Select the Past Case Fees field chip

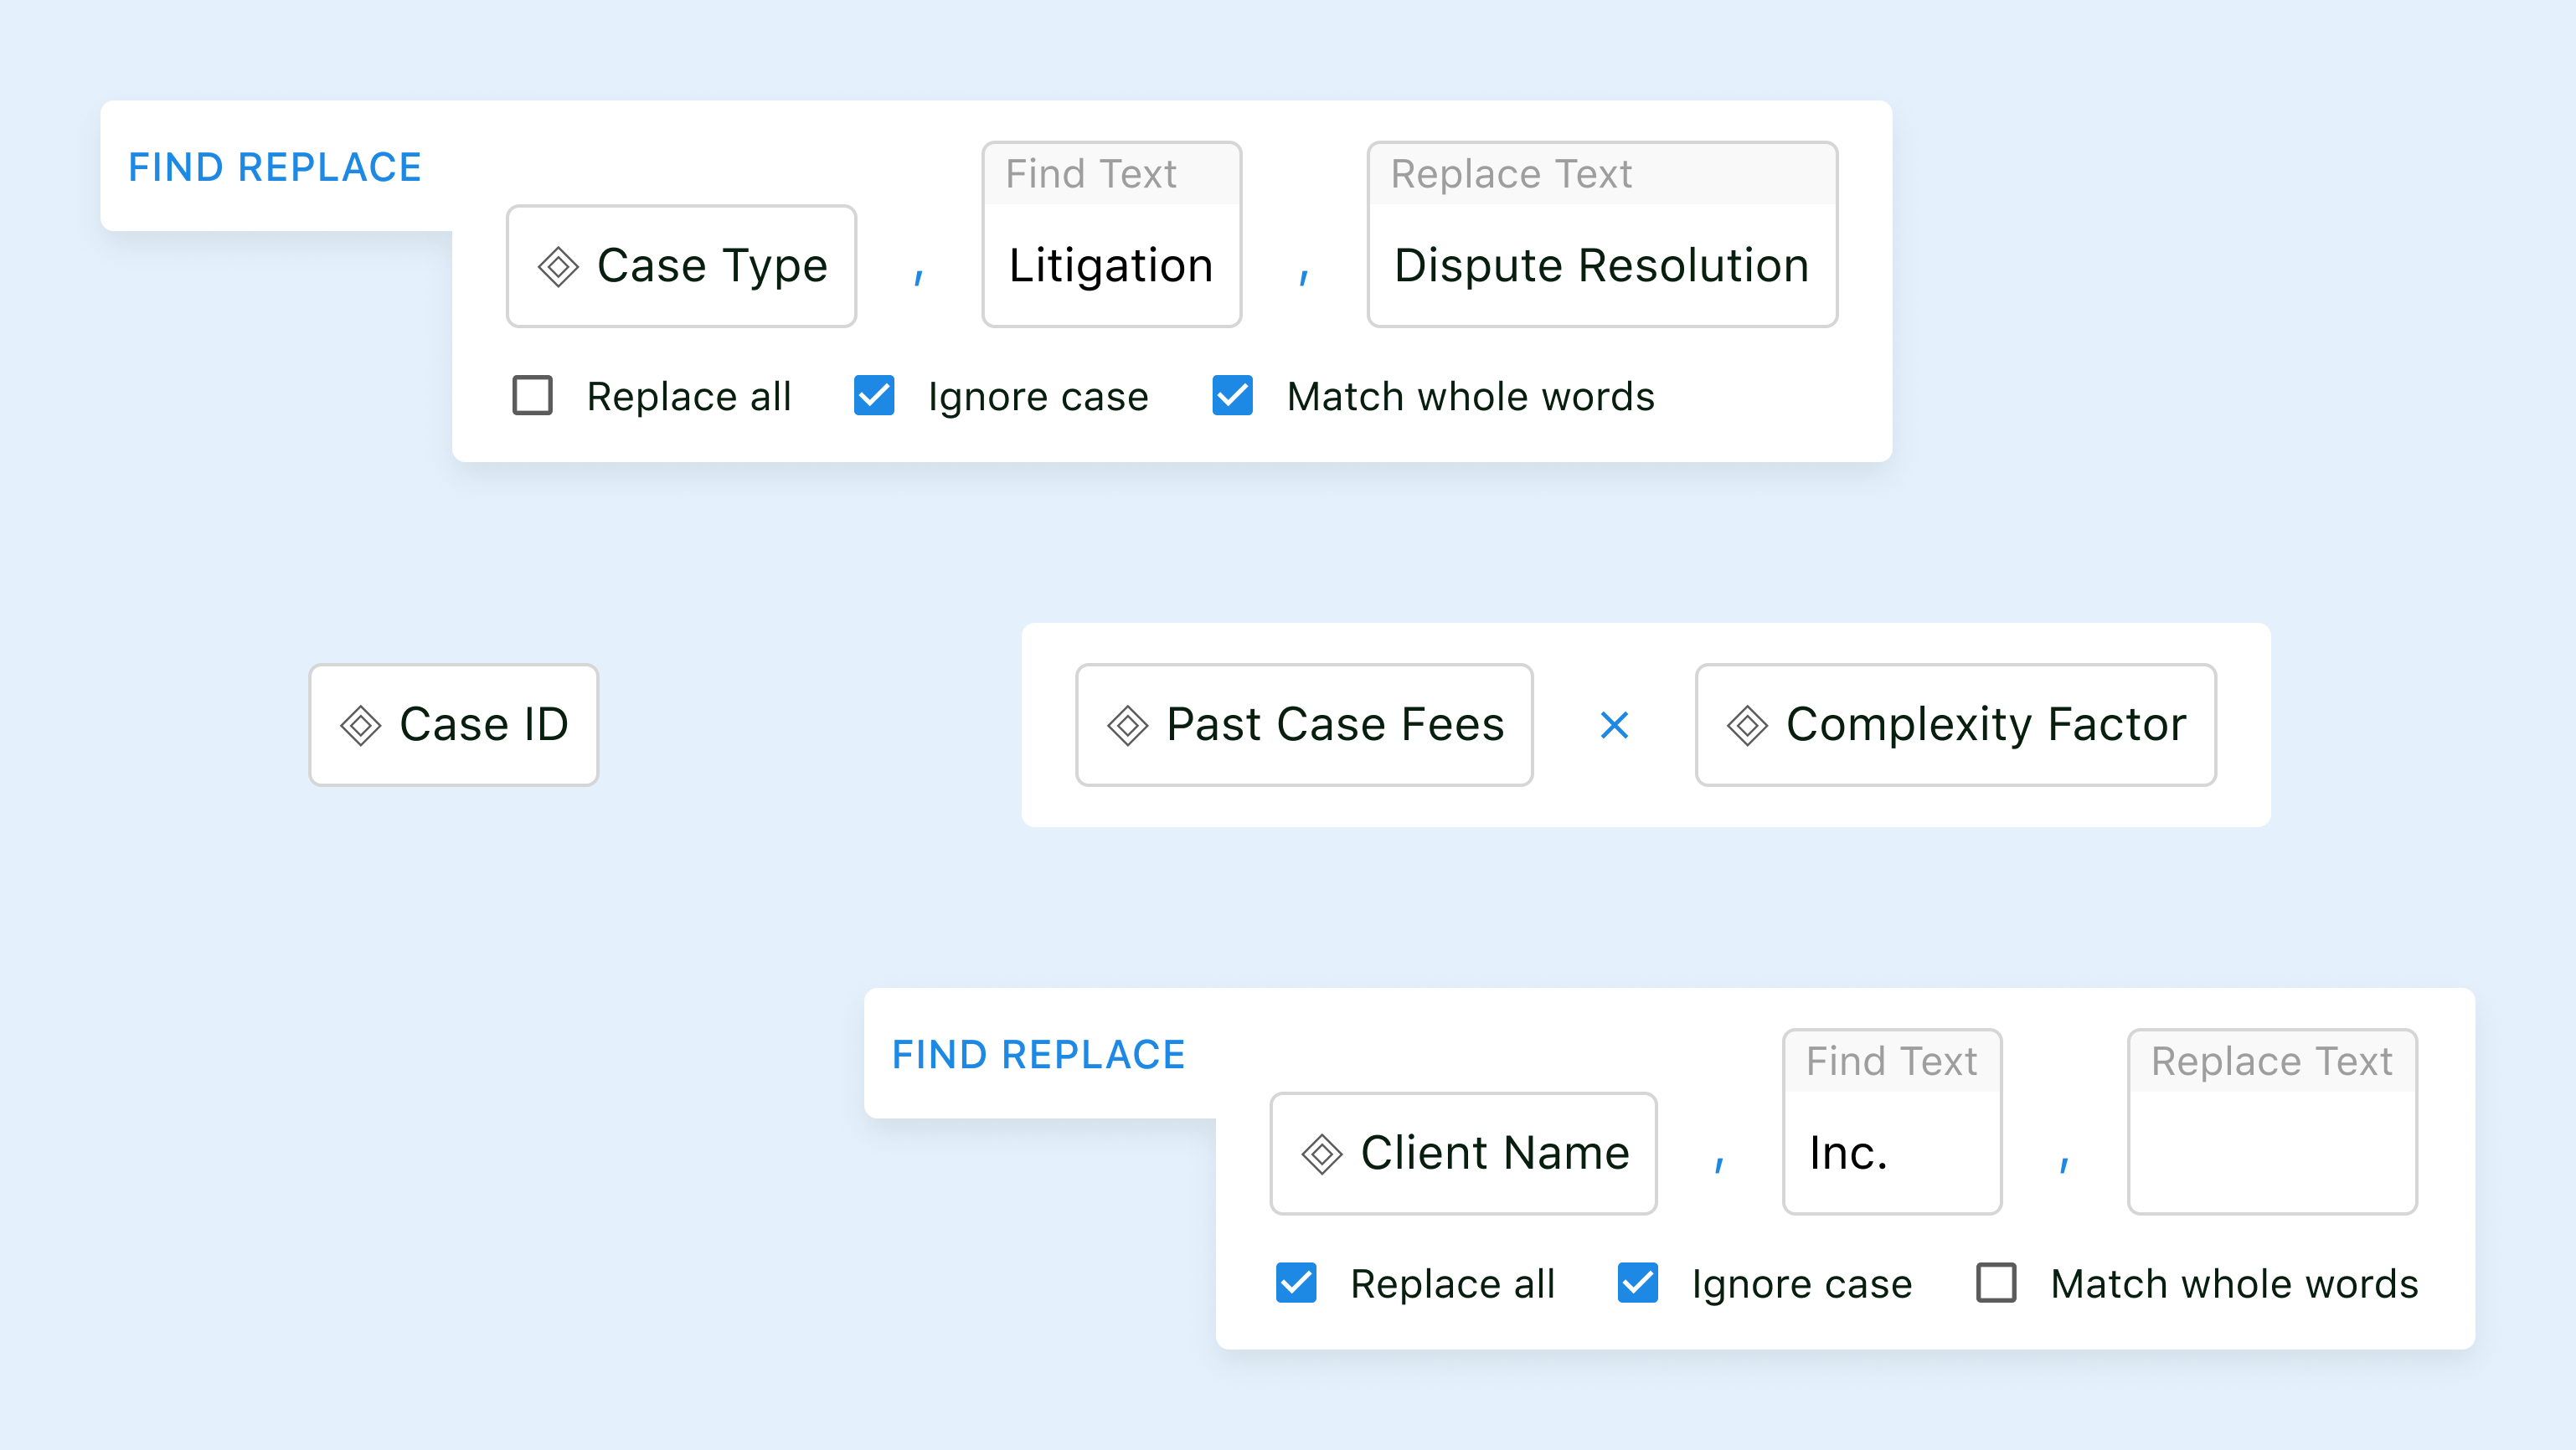pyautogui.click(x=1304, y=725)
